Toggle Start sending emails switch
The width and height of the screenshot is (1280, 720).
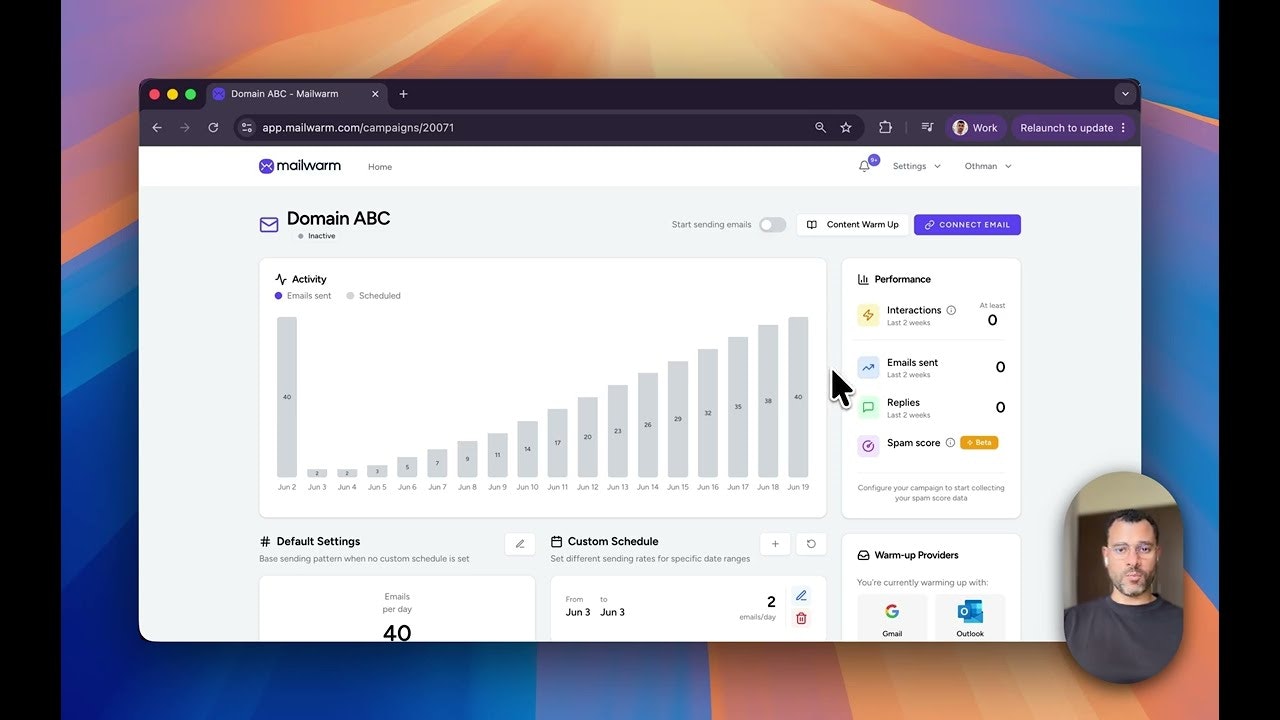772,225
